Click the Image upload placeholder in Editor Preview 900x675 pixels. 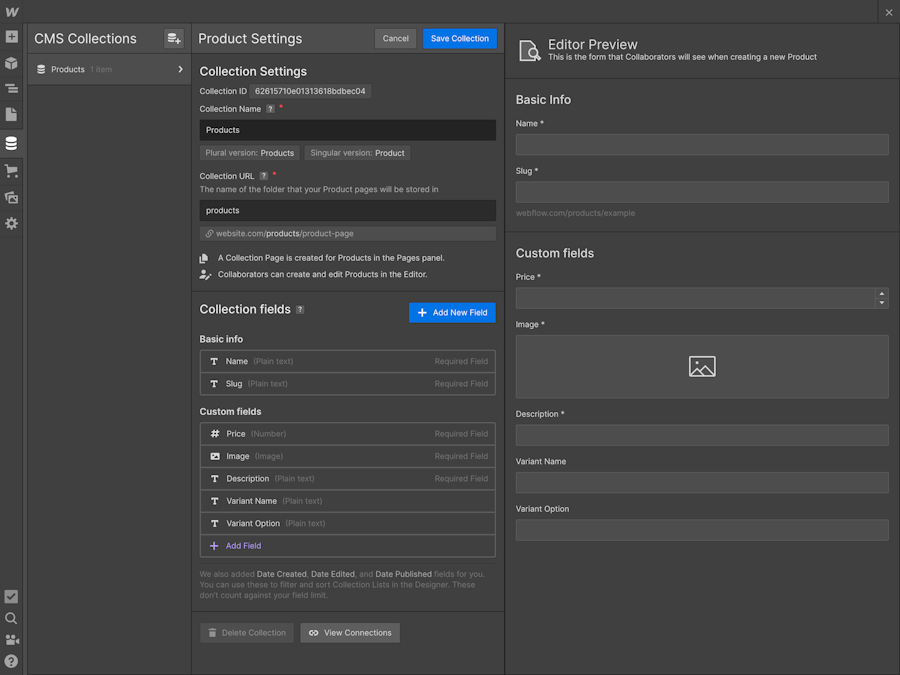pos(701,366)
